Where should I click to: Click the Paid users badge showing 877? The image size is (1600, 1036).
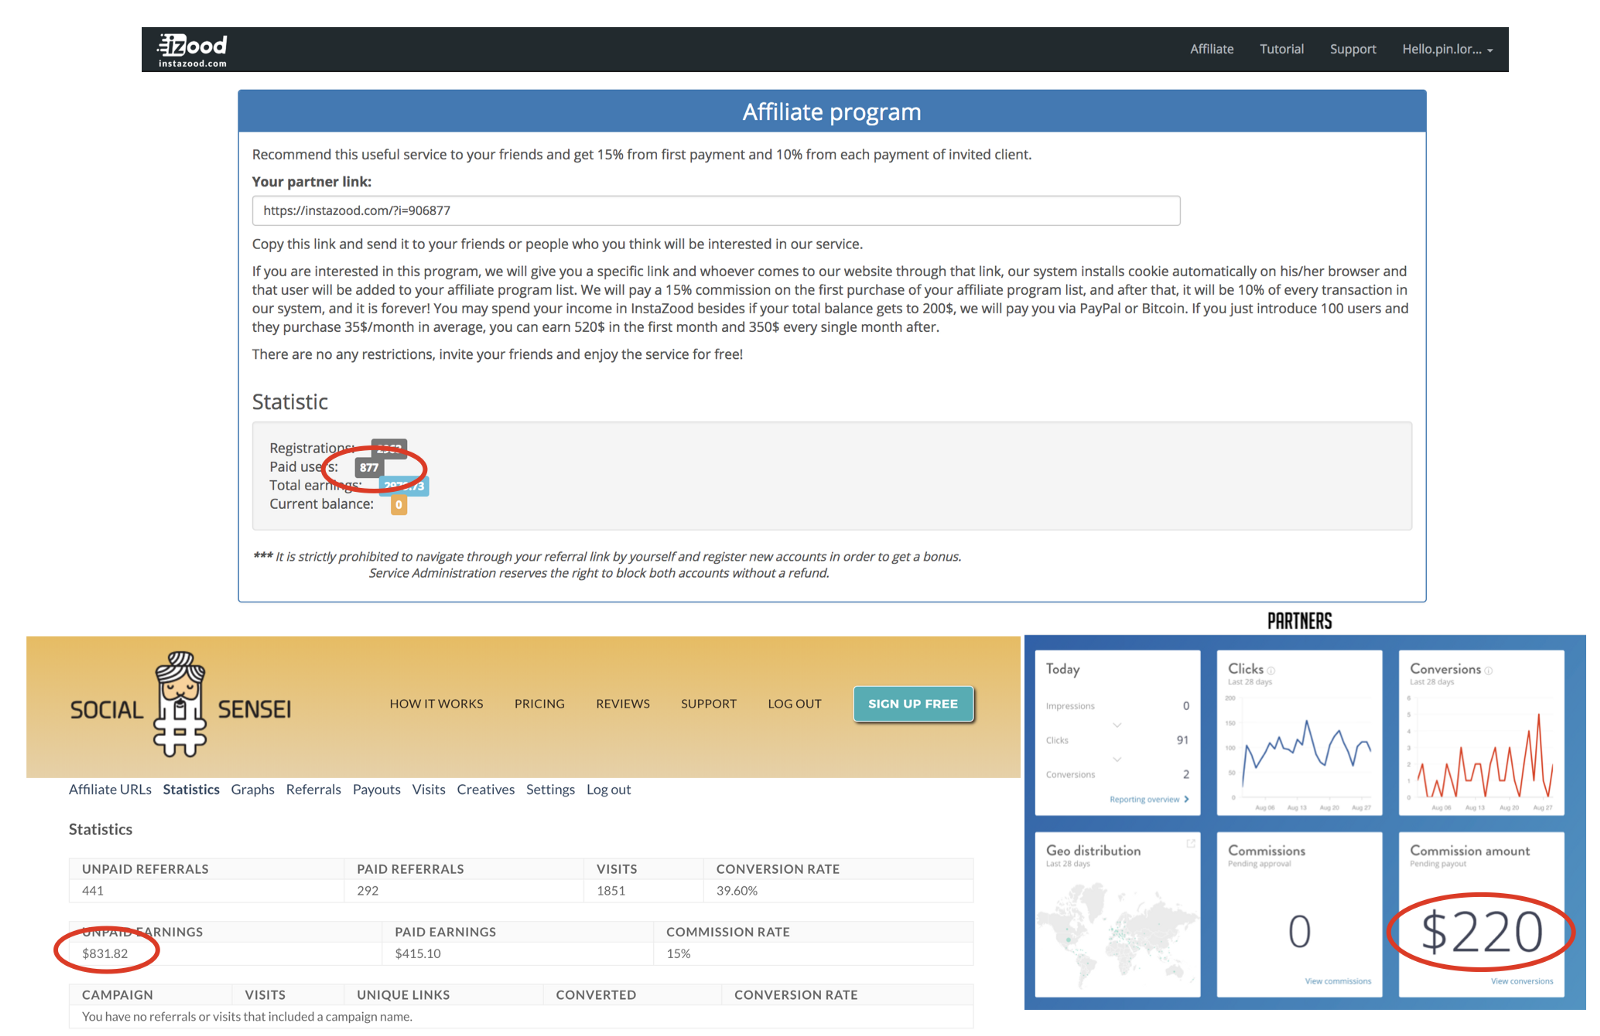pos(369,467)
